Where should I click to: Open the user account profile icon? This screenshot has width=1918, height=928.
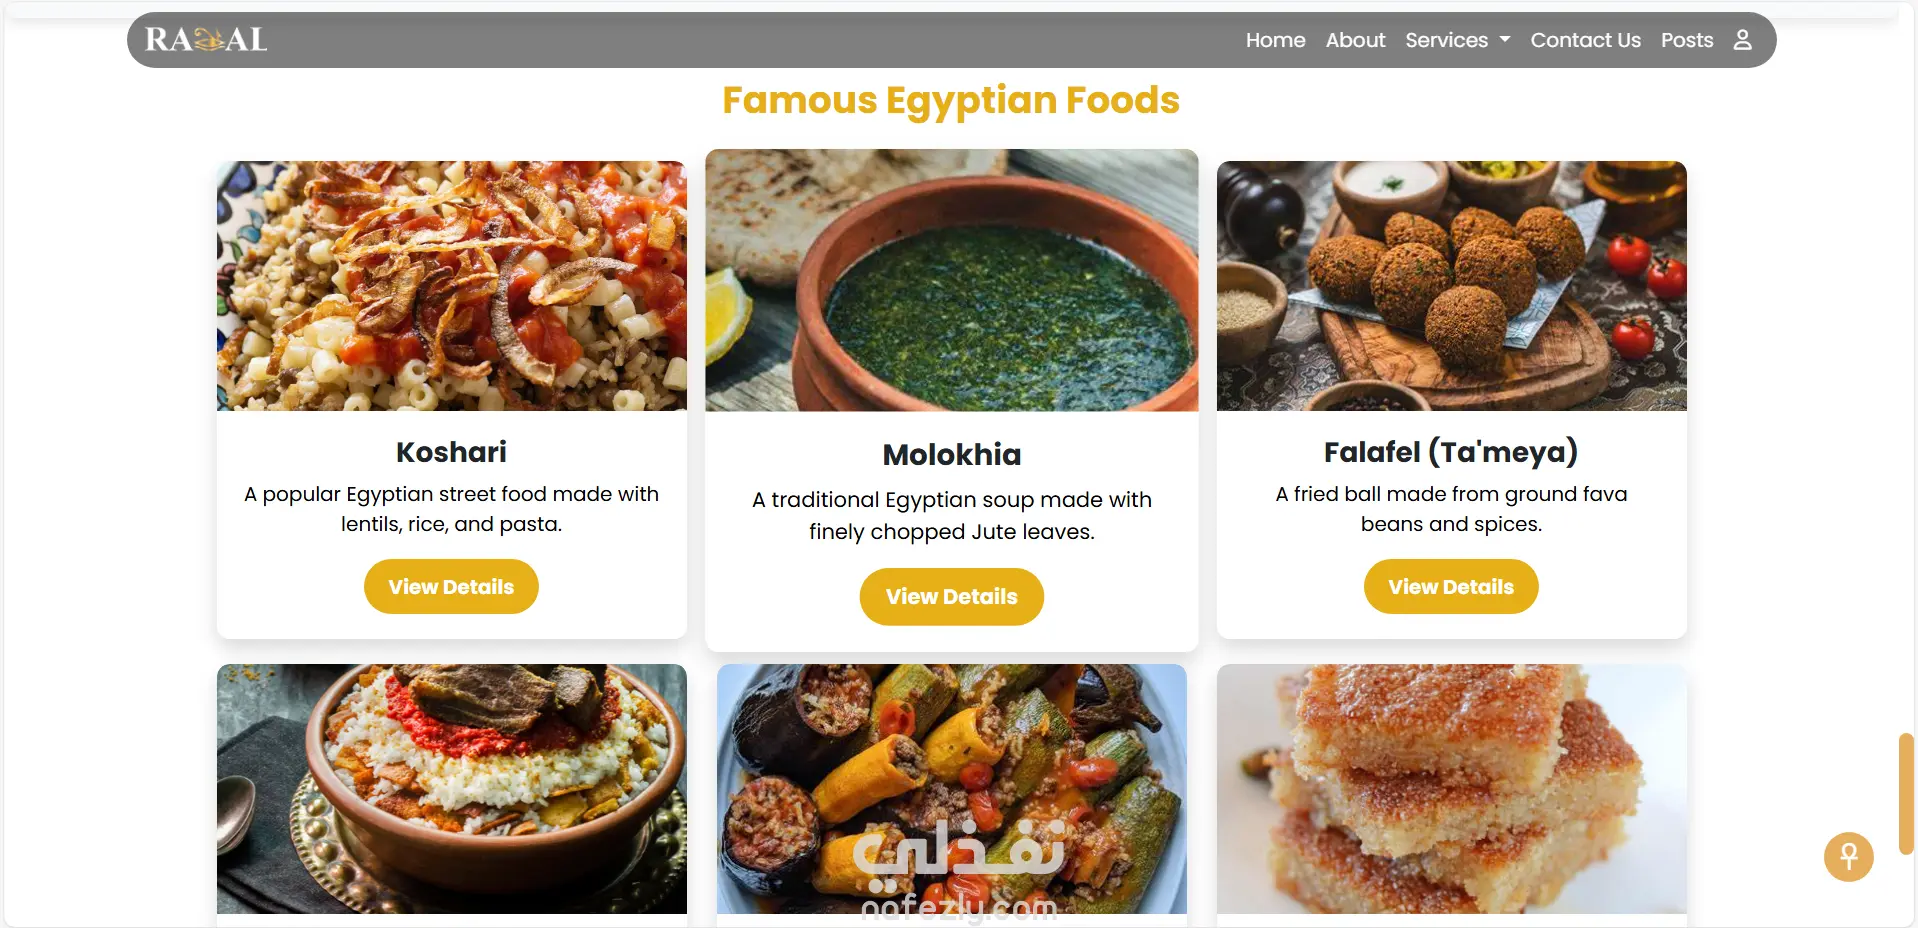[1742, 40]
